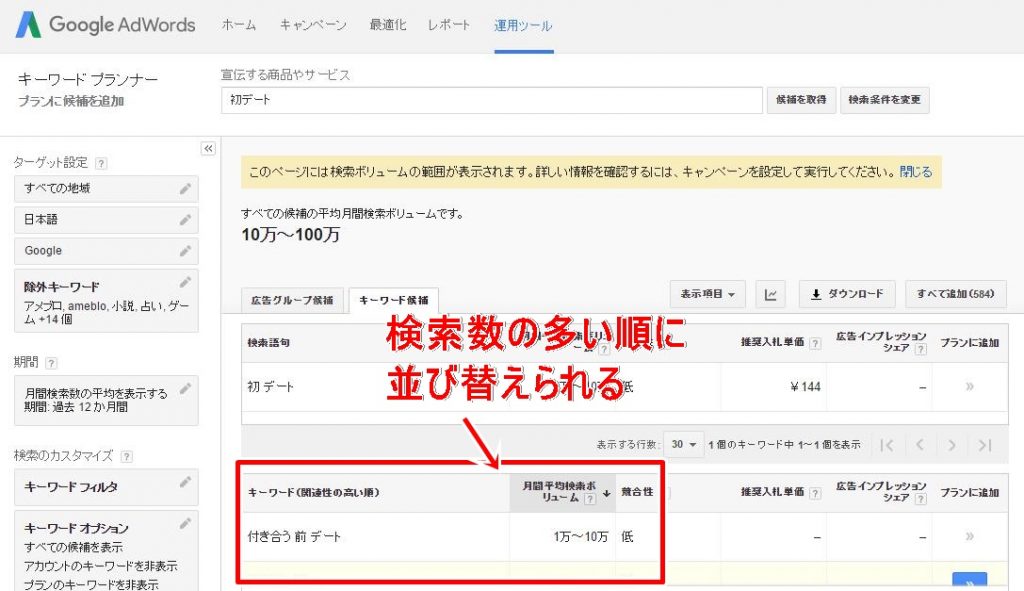Click the blue add button at bottom right
This screenshot has width=1024, height=591.
click(x=970, y=581)
